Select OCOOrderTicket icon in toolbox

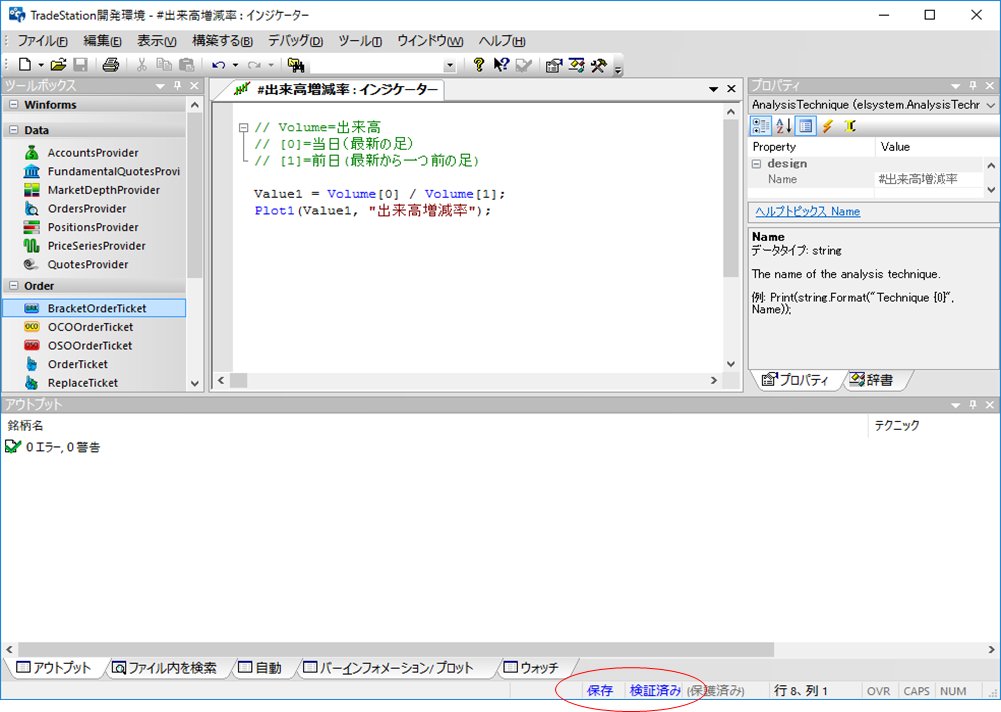click(x=31, y=326)
